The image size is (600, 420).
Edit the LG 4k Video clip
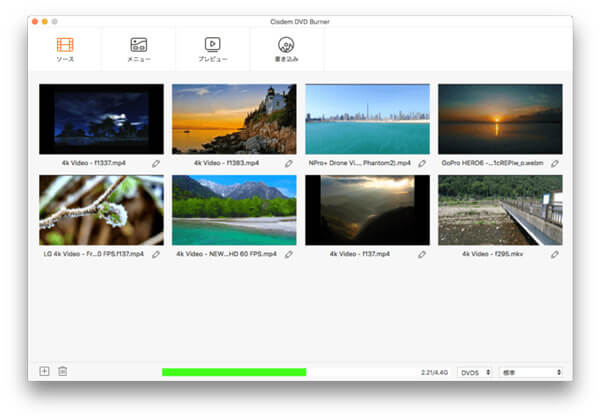pyautogui.click(x=156, y=254)
